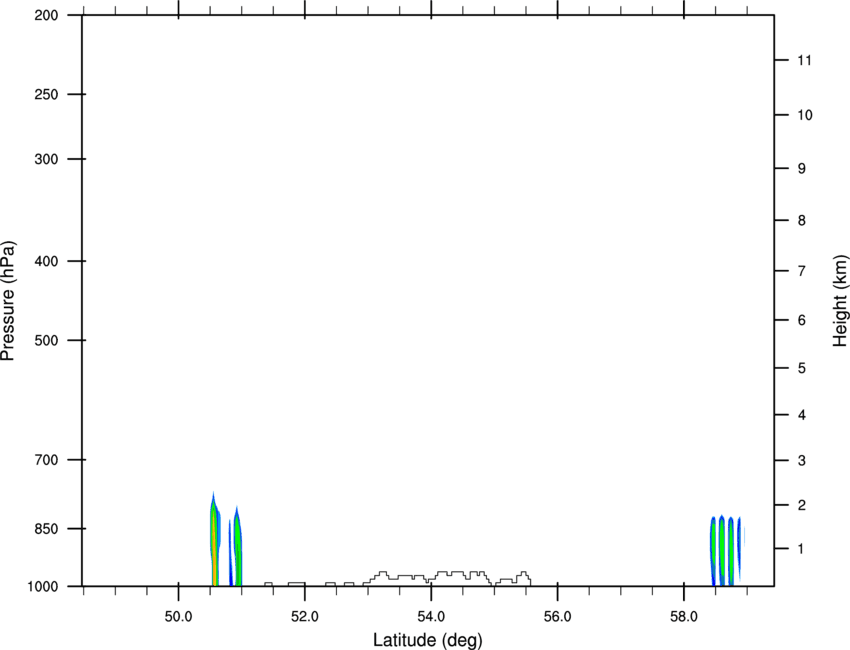This screenshot has width=850, height=650.
Task: Click the 5 km height label
Action: click(802, 369)
